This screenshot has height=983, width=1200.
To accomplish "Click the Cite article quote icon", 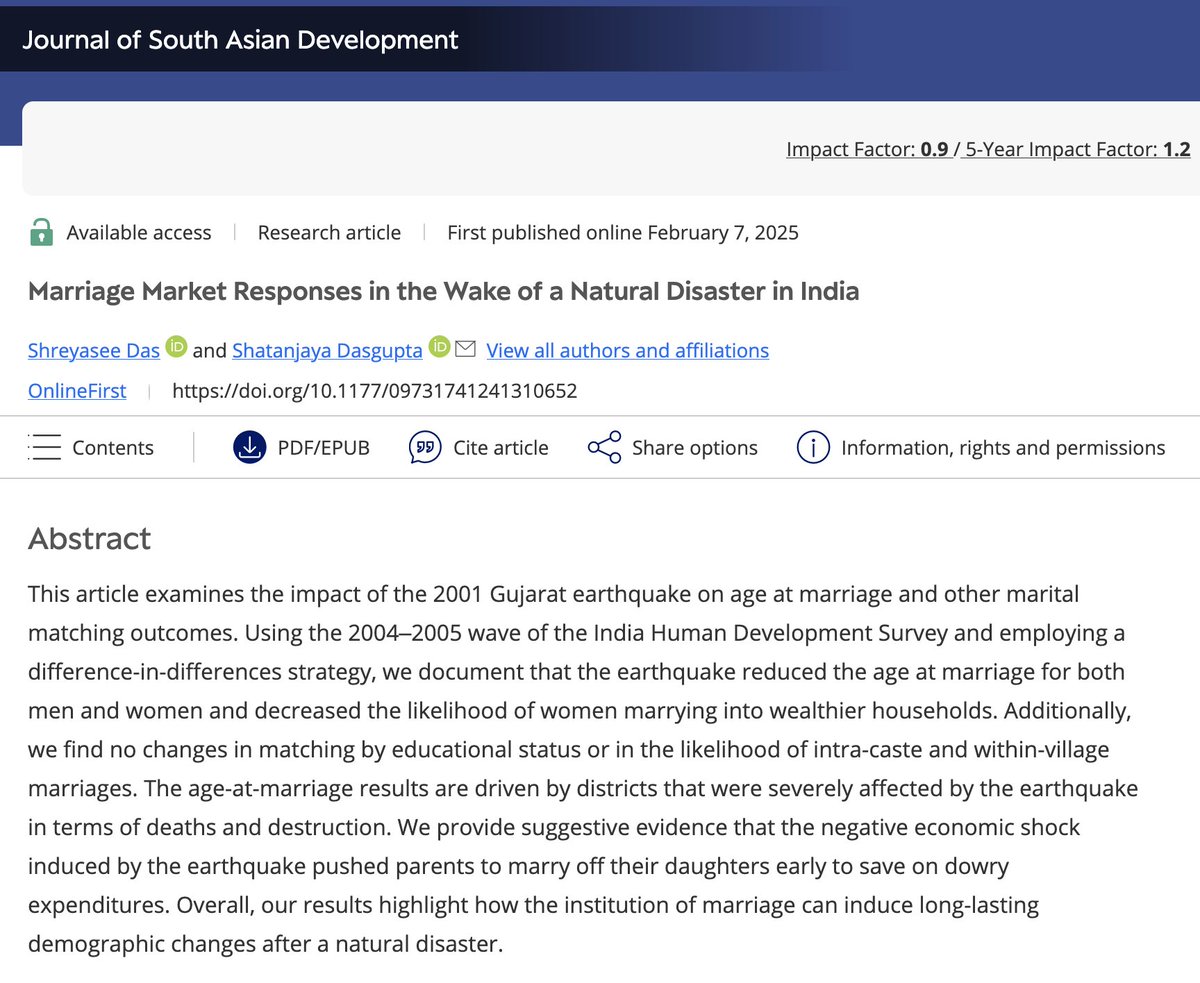I will [x=425, y=448].
